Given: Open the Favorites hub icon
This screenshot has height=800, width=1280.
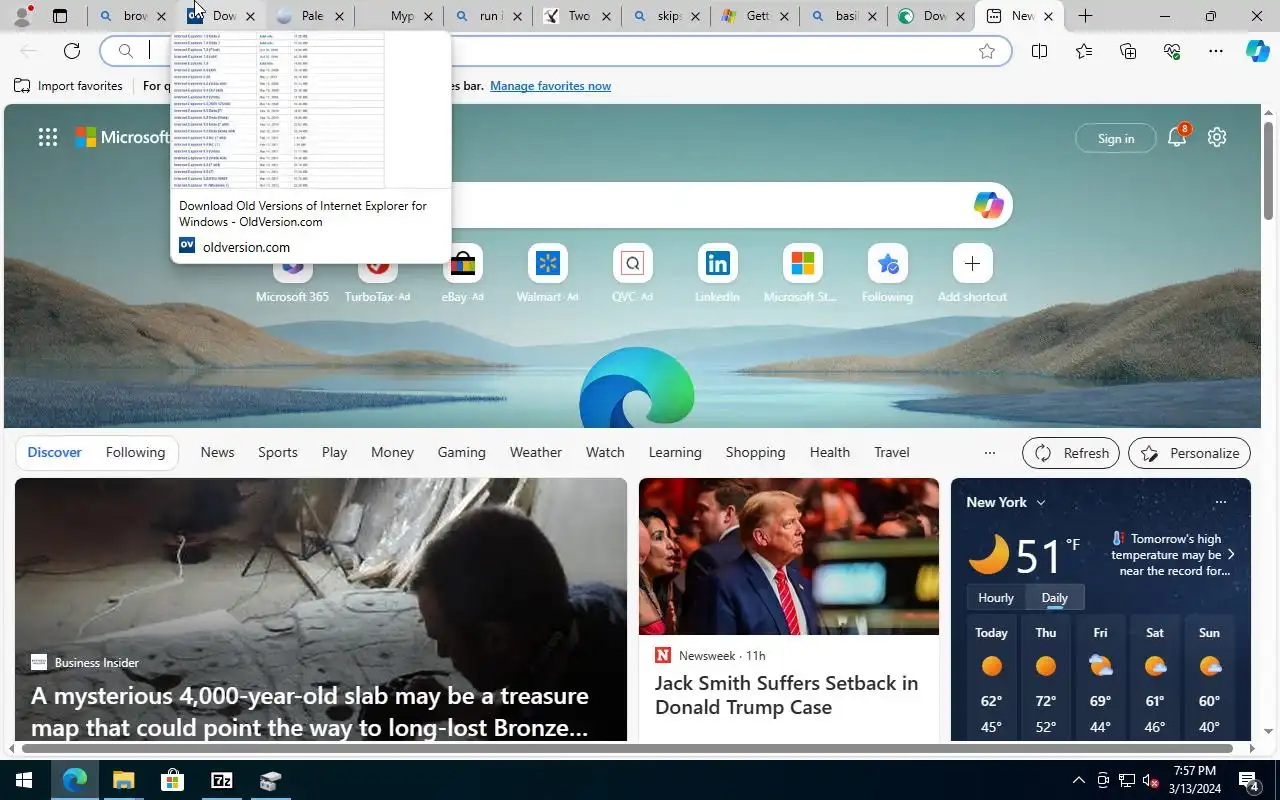Looking at the screenshot, I should pyautogui.click(x=1084, y=51).
